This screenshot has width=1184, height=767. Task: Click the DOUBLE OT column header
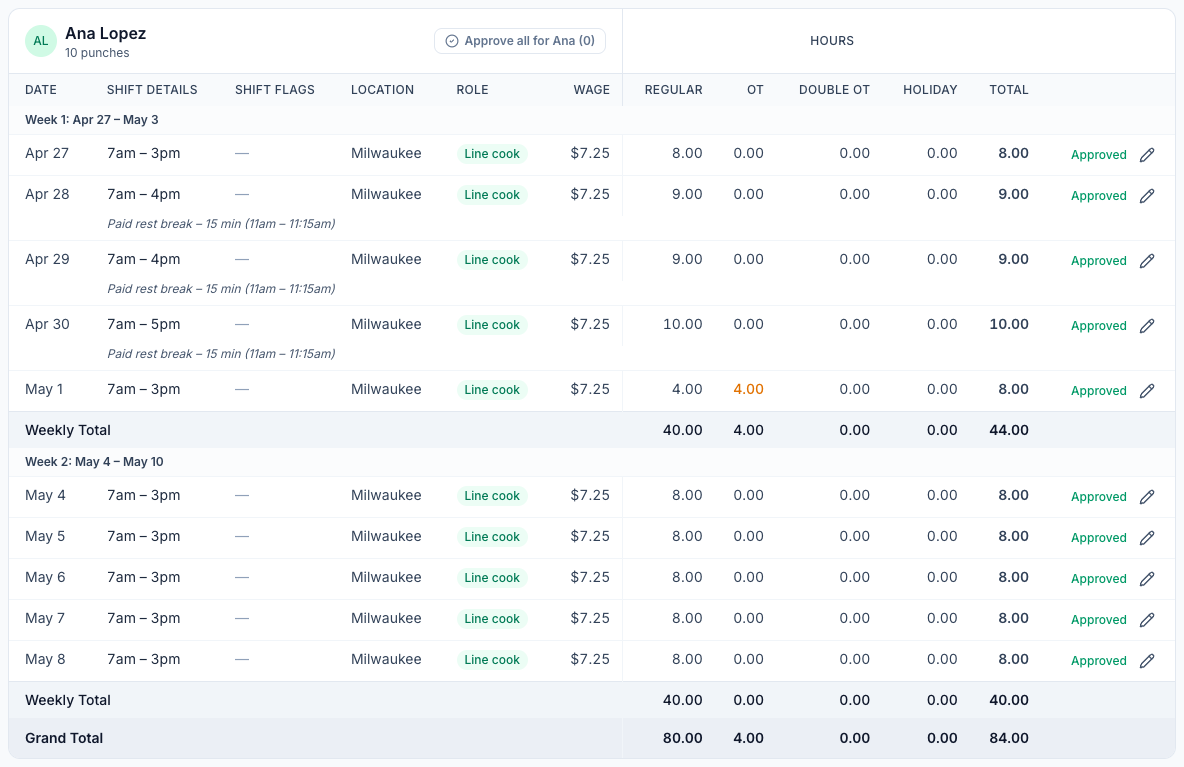[x=834, y=90]
